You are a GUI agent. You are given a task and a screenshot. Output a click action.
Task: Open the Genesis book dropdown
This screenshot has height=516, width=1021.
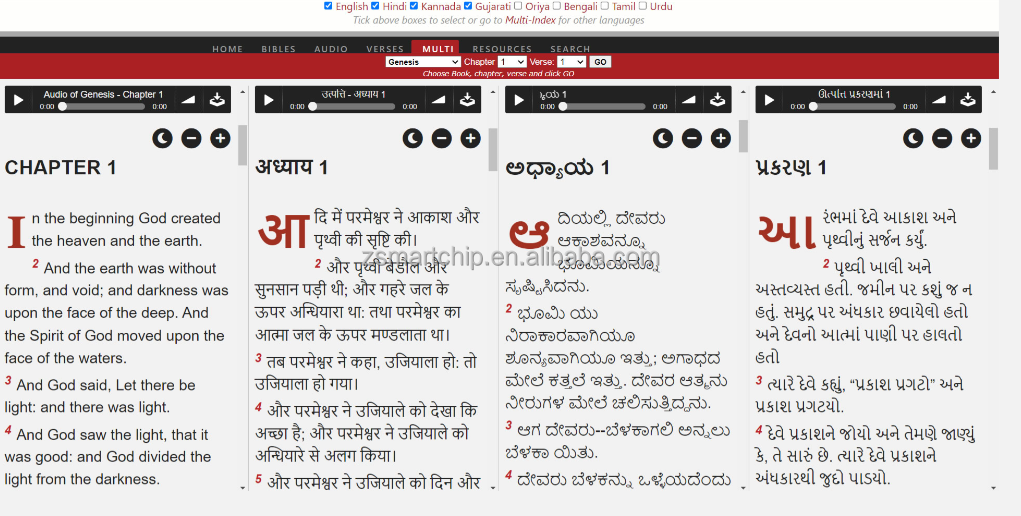422,62
